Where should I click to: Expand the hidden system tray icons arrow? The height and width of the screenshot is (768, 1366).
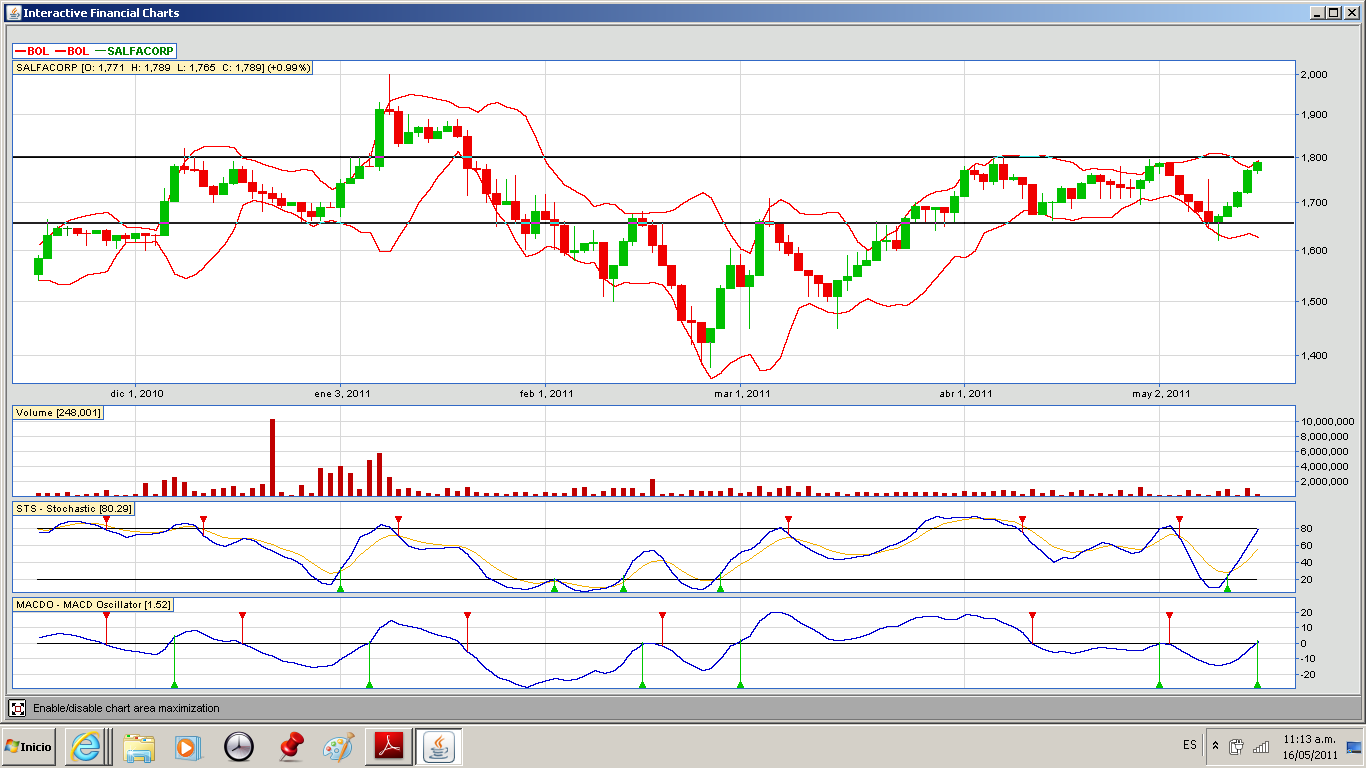pos(1215,746)
